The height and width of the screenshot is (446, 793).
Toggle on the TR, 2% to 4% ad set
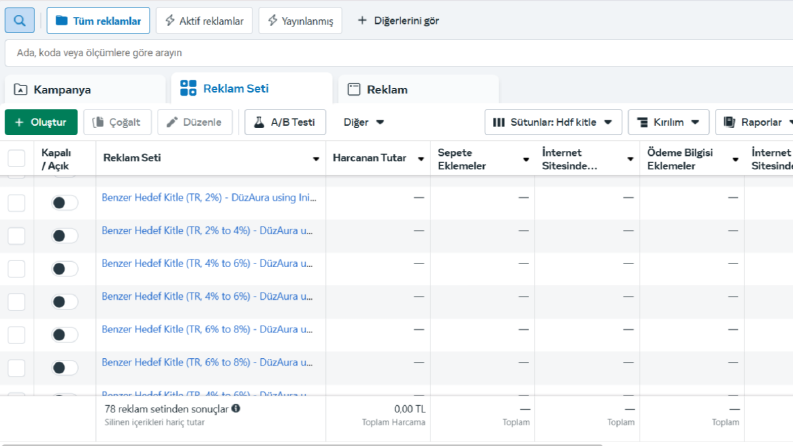(65, 236)
